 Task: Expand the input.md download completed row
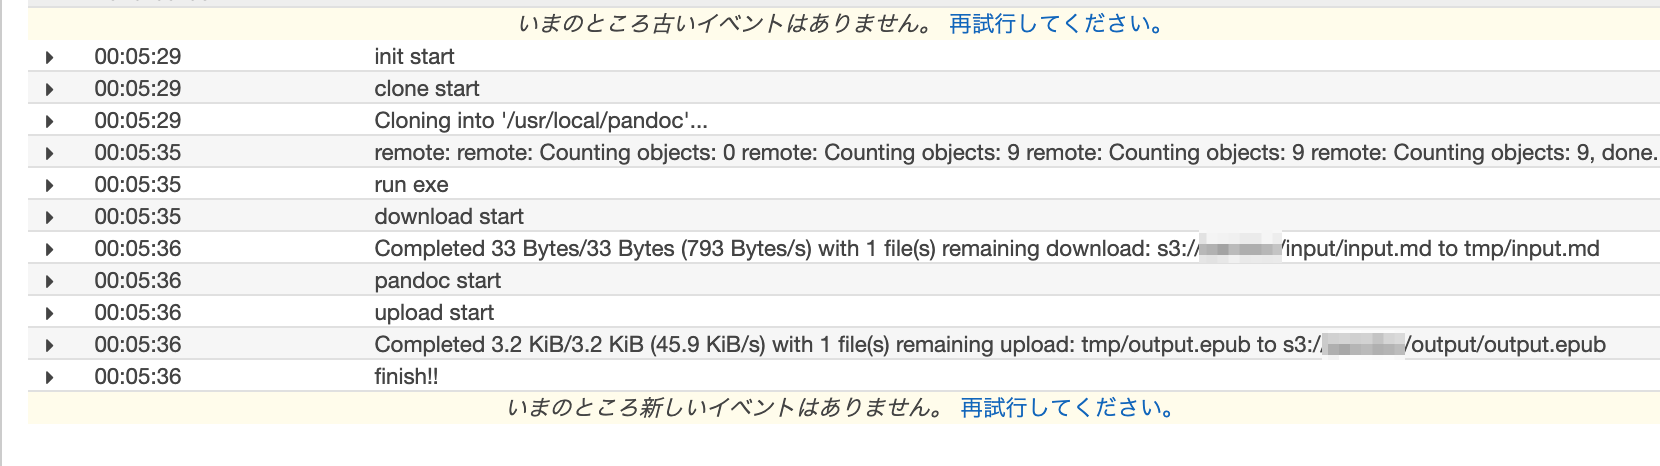click(x=49, y=249)
